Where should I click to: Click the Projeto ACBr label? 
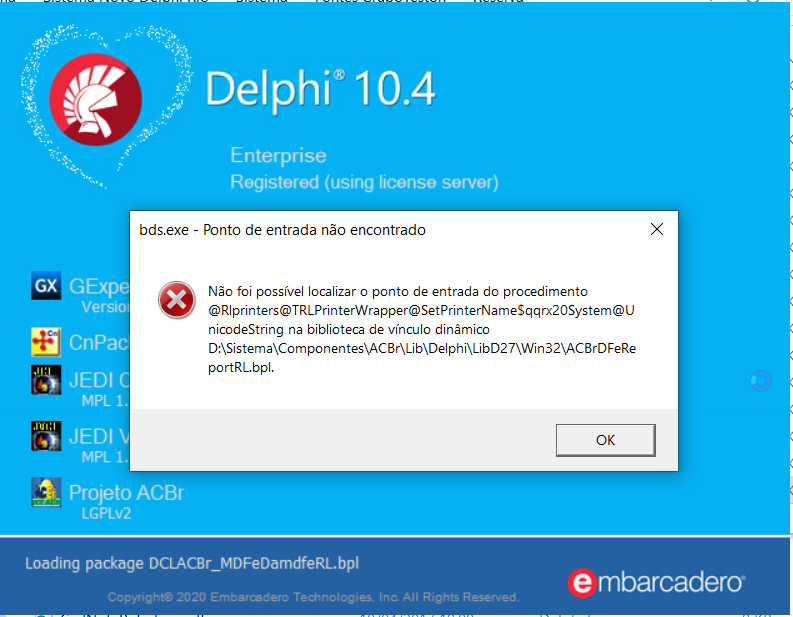pos(126,493)
